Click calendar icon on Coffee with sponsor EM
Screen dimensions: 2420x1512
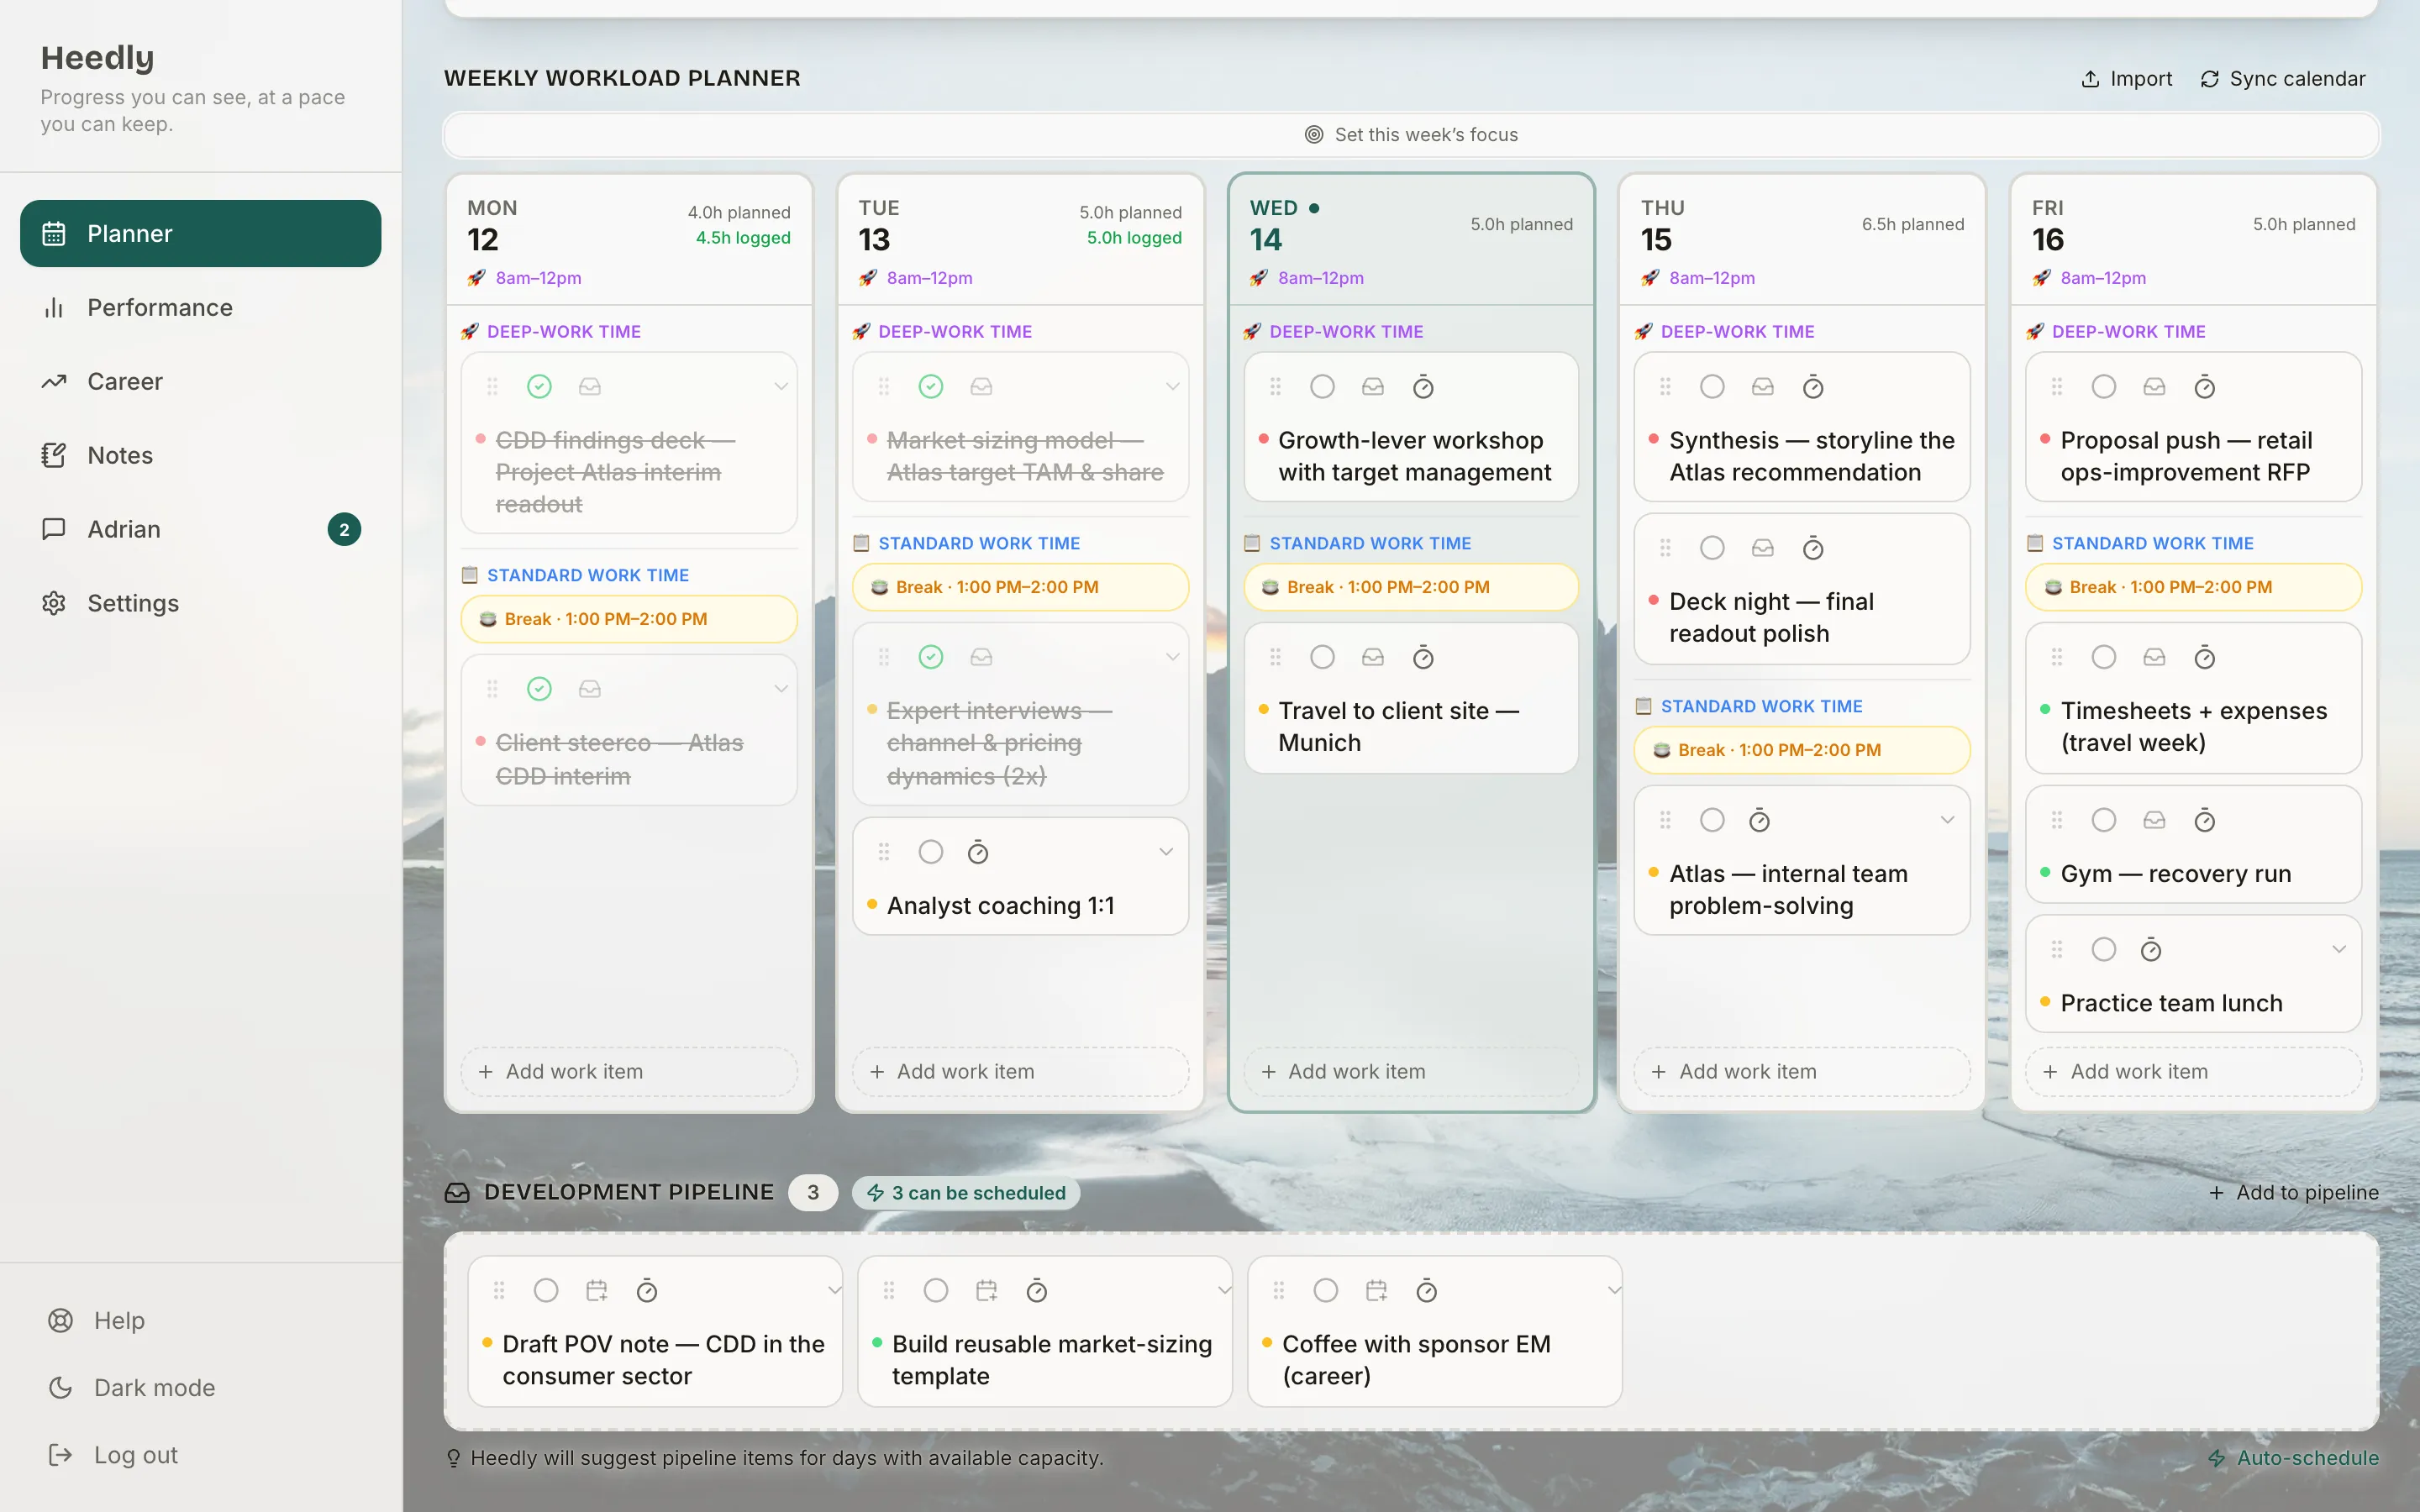pyautogui.click(x=1377, y=1291)
